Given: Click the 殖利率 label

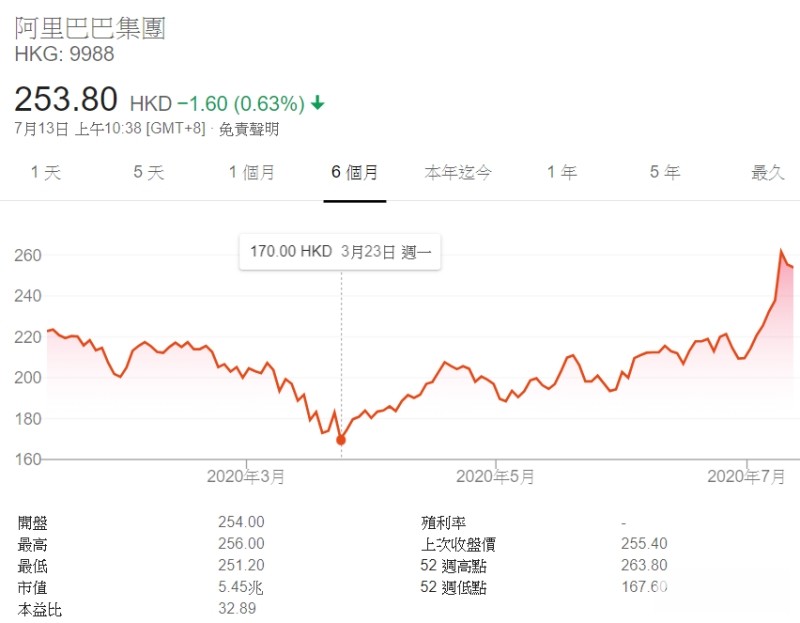Looking at the screenshot, I should (x=443, y=523).
